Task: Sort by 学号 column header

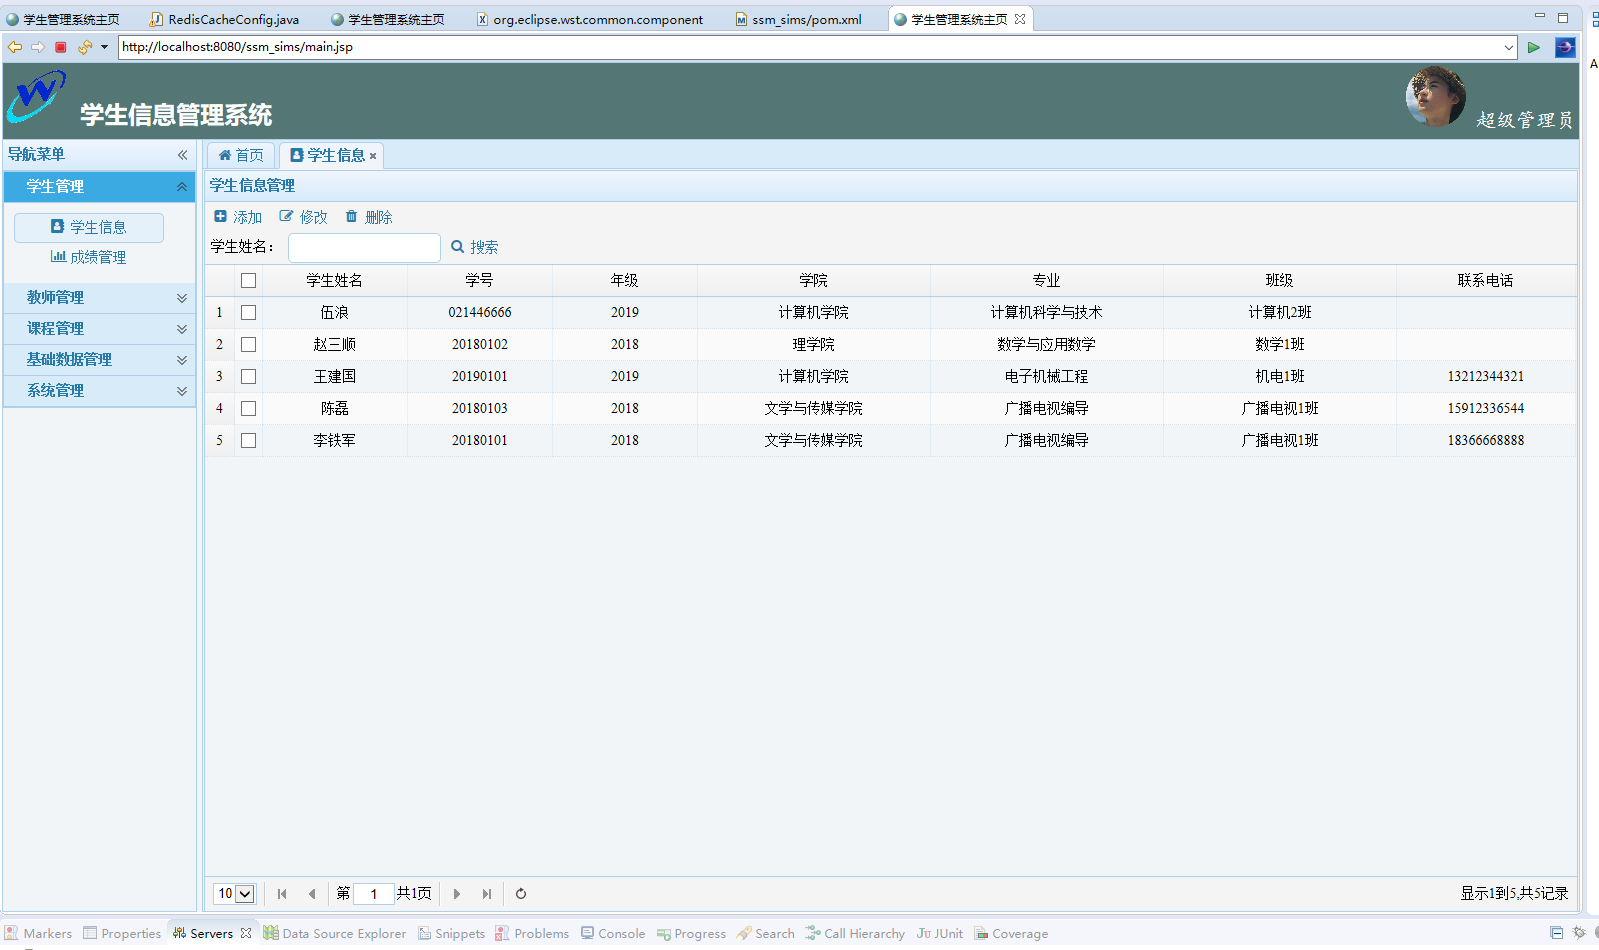Action: click(x=480, y=281)
